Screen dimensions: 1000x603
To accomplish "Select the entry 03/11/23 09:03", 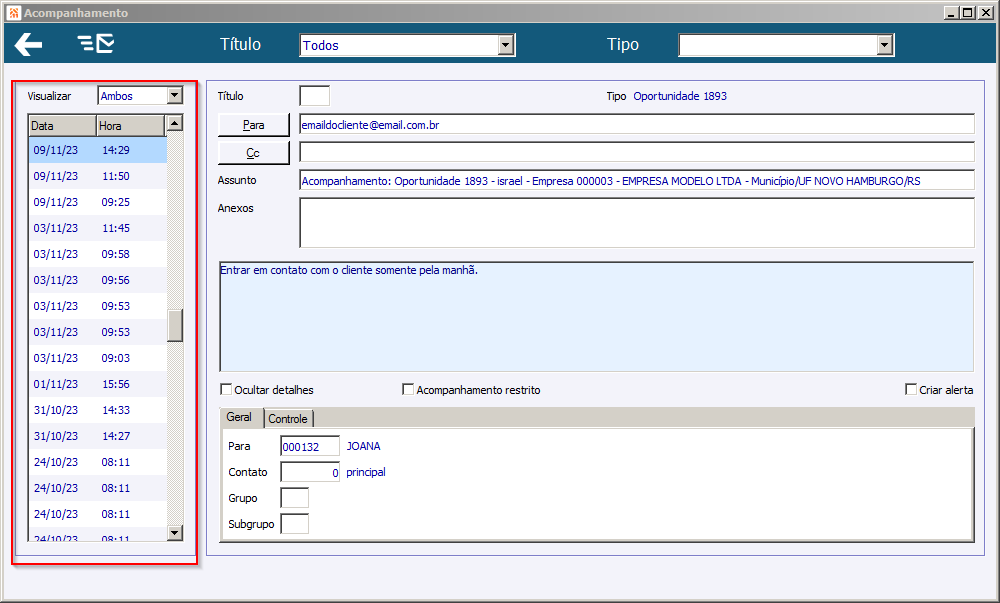I will coord(98,358).
